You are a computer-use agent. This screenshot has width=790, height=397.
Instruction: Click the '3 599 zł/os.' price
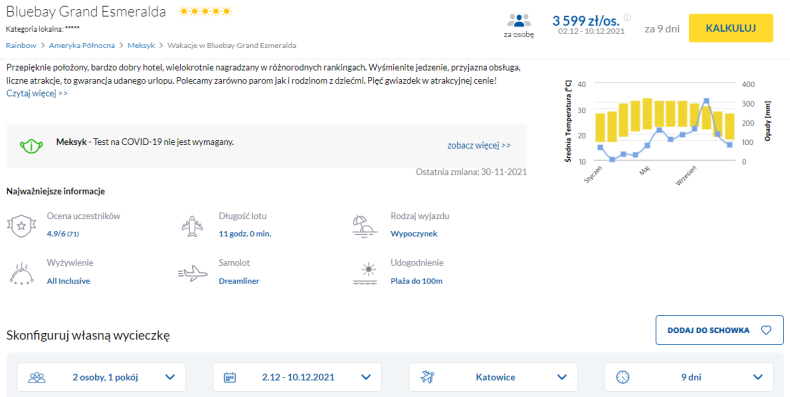pos(586,21)
